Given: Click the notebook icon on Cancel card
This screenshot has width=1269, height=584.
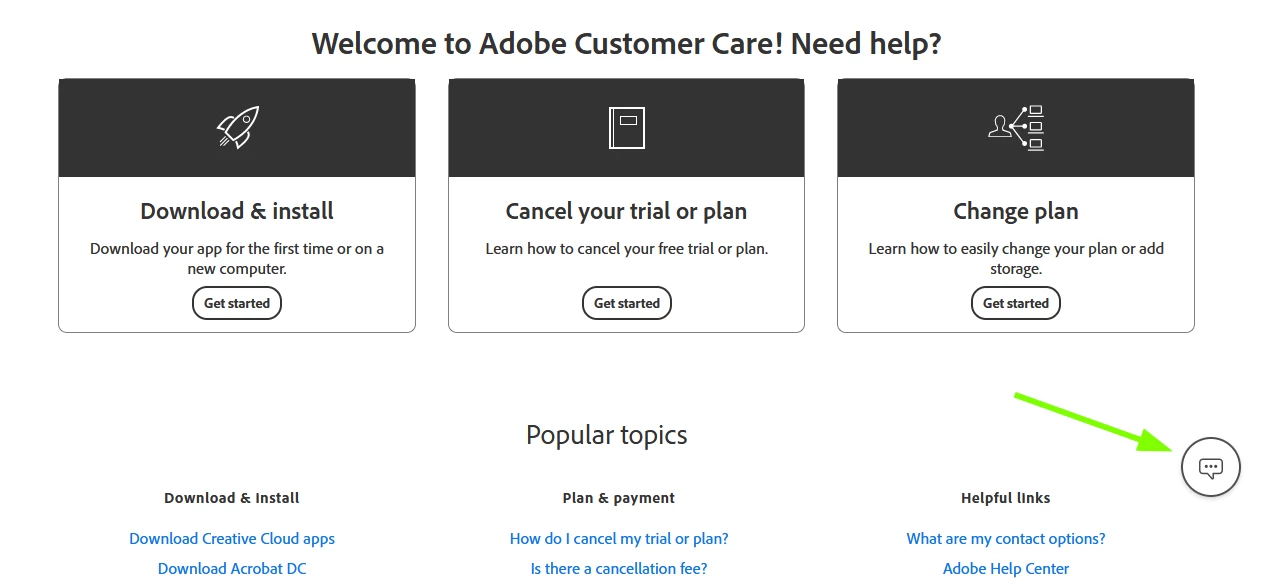Looking at the screenshot, I should pyautogui.click(x=627, y=128).
